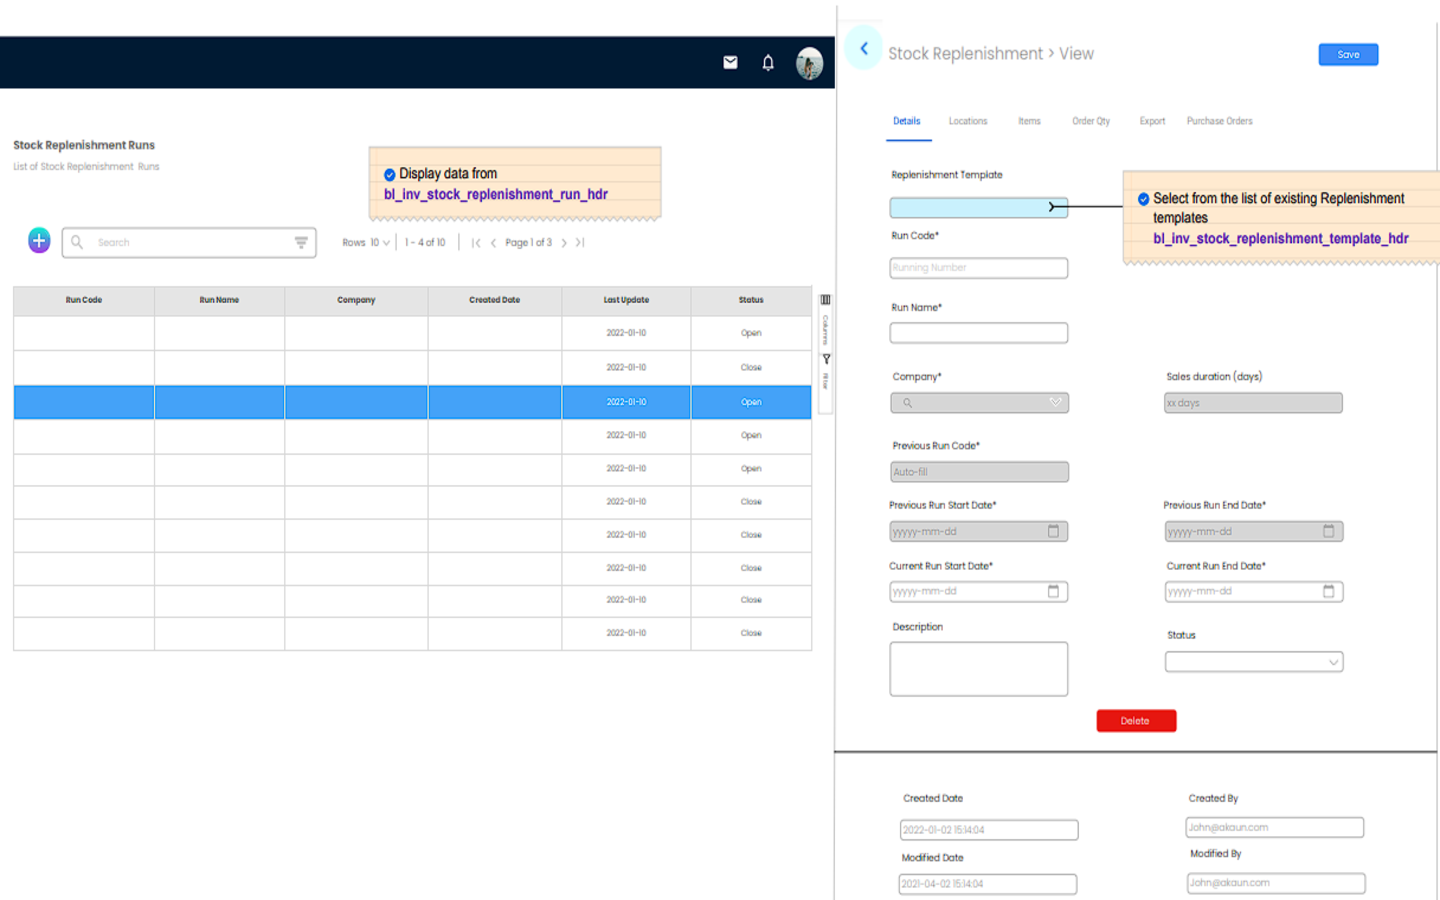Sort by Last Update column header
Image resolution: width=1440 pixels, height=900 pixels.
pyautogui.click(x=626, y=300)
